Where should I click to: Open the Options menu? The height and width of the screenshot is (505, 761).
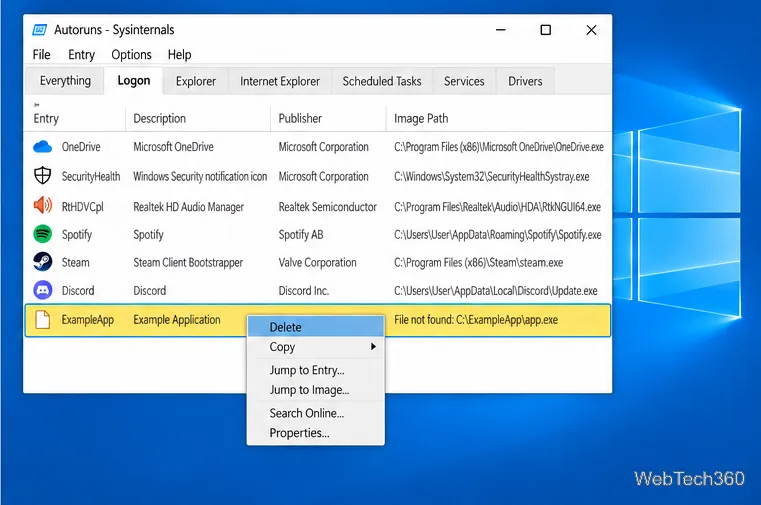pyautogui.click(x=132, y=55)
